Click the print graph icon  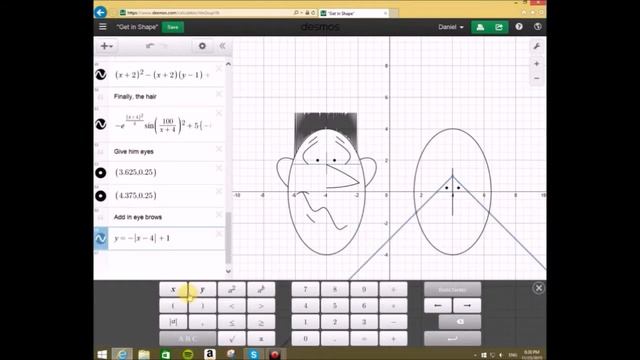click(x=480, y=27)
